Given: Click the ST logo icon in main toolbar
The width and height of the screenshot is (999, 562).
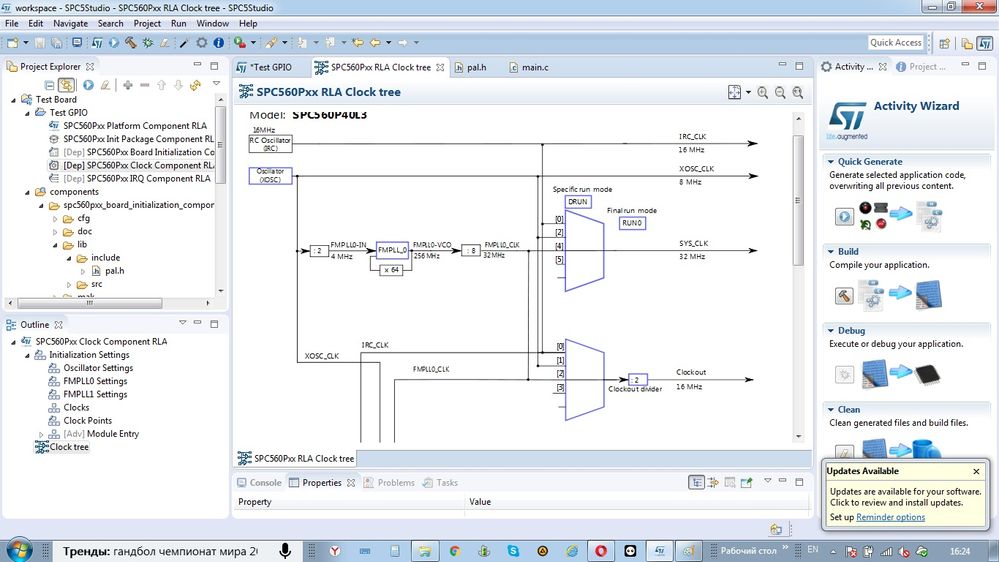Looking at the screenshot, I should [97, 43].
